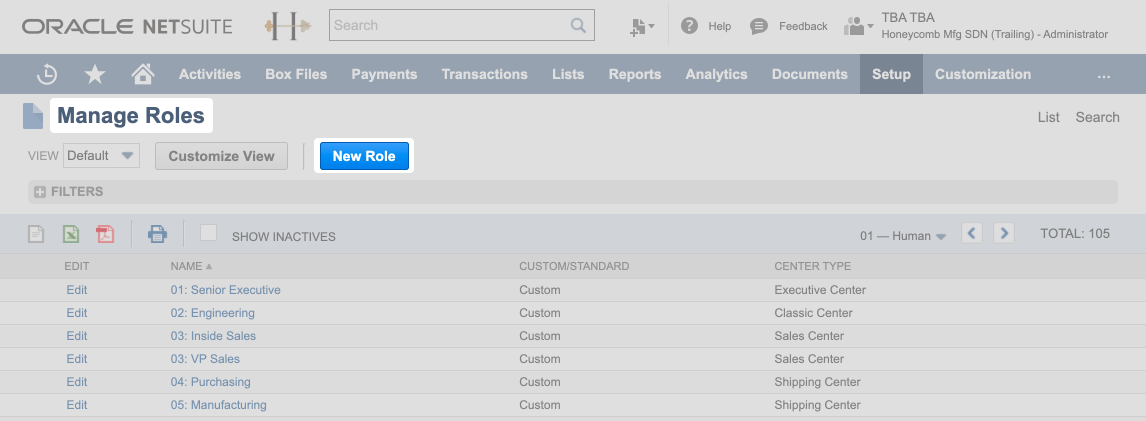
Task: Export list to PDF icon
Action: coord(105,234)
